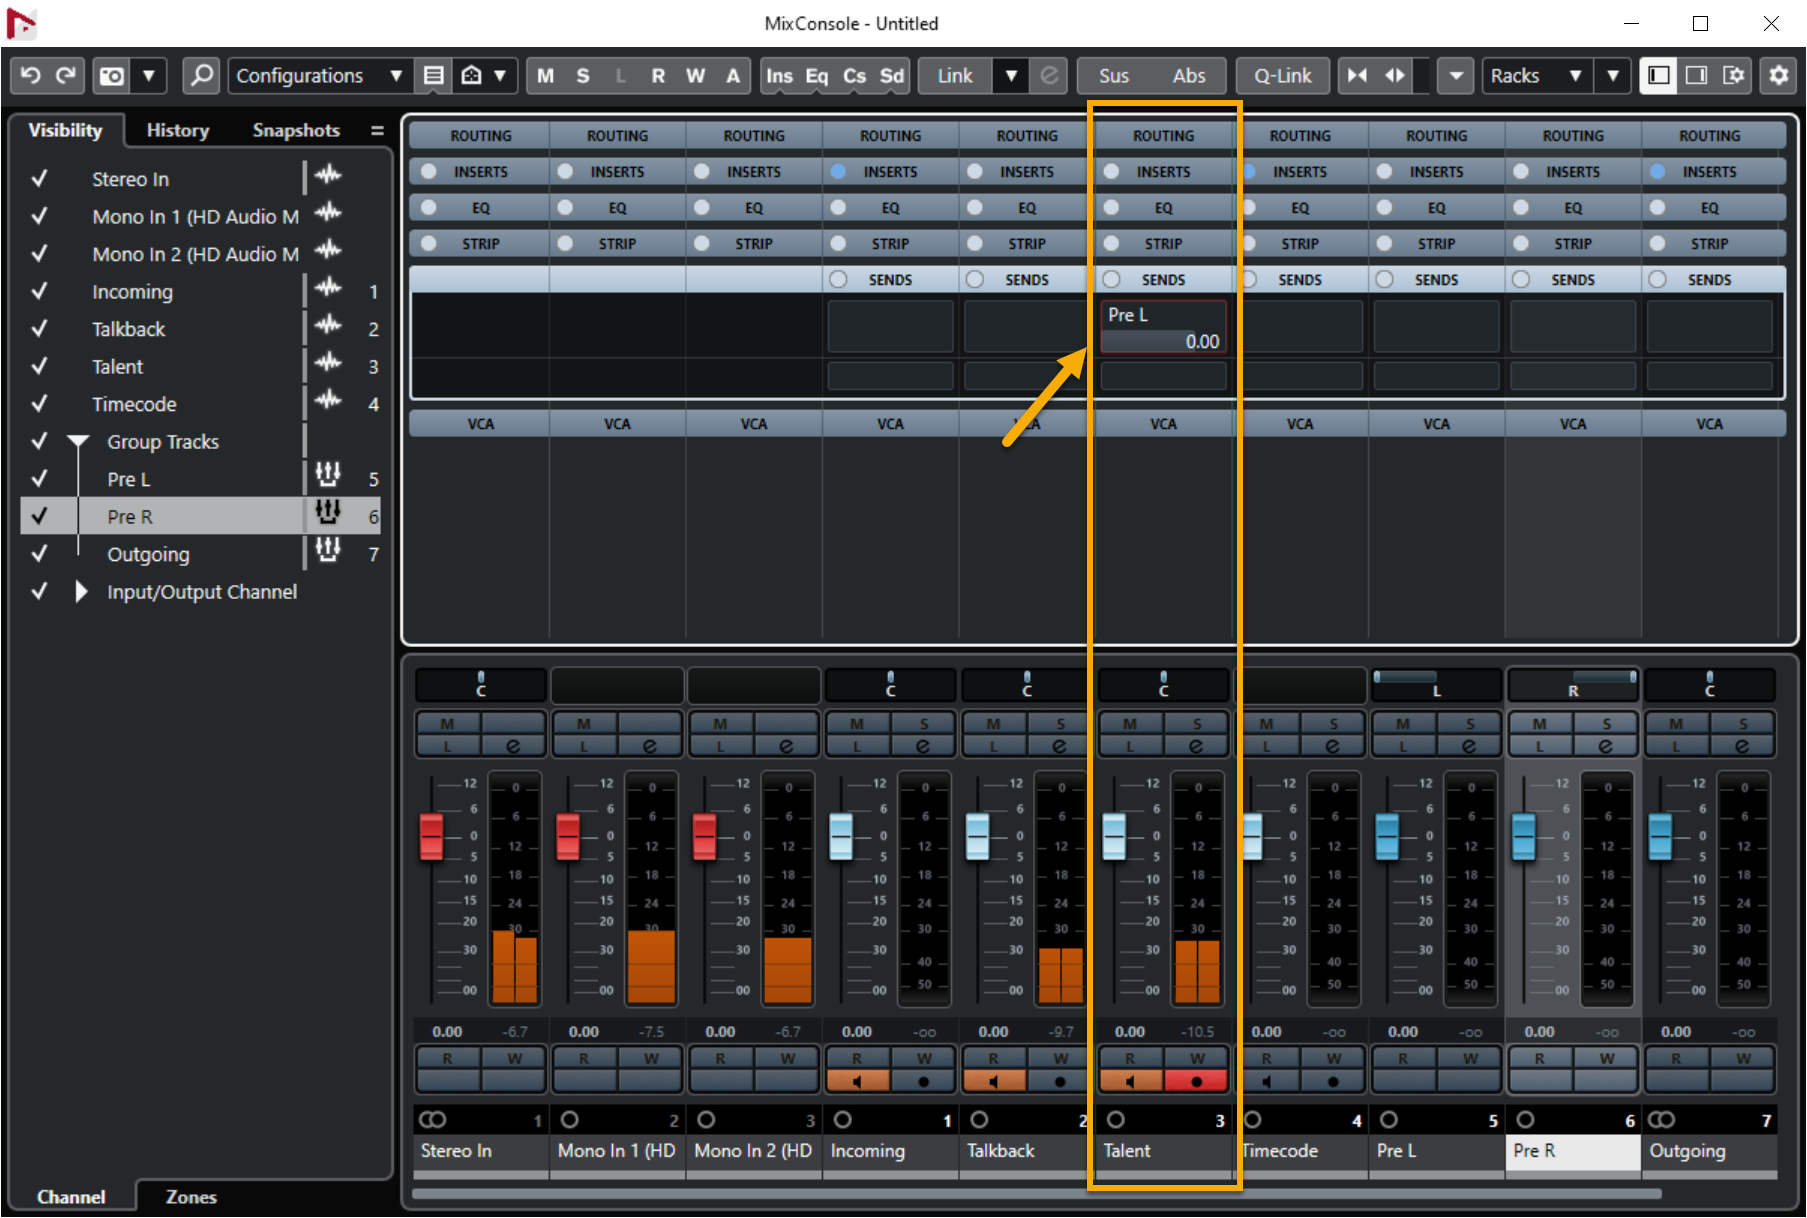Open the Racks dropdown menu

(x=1536, y=76)
